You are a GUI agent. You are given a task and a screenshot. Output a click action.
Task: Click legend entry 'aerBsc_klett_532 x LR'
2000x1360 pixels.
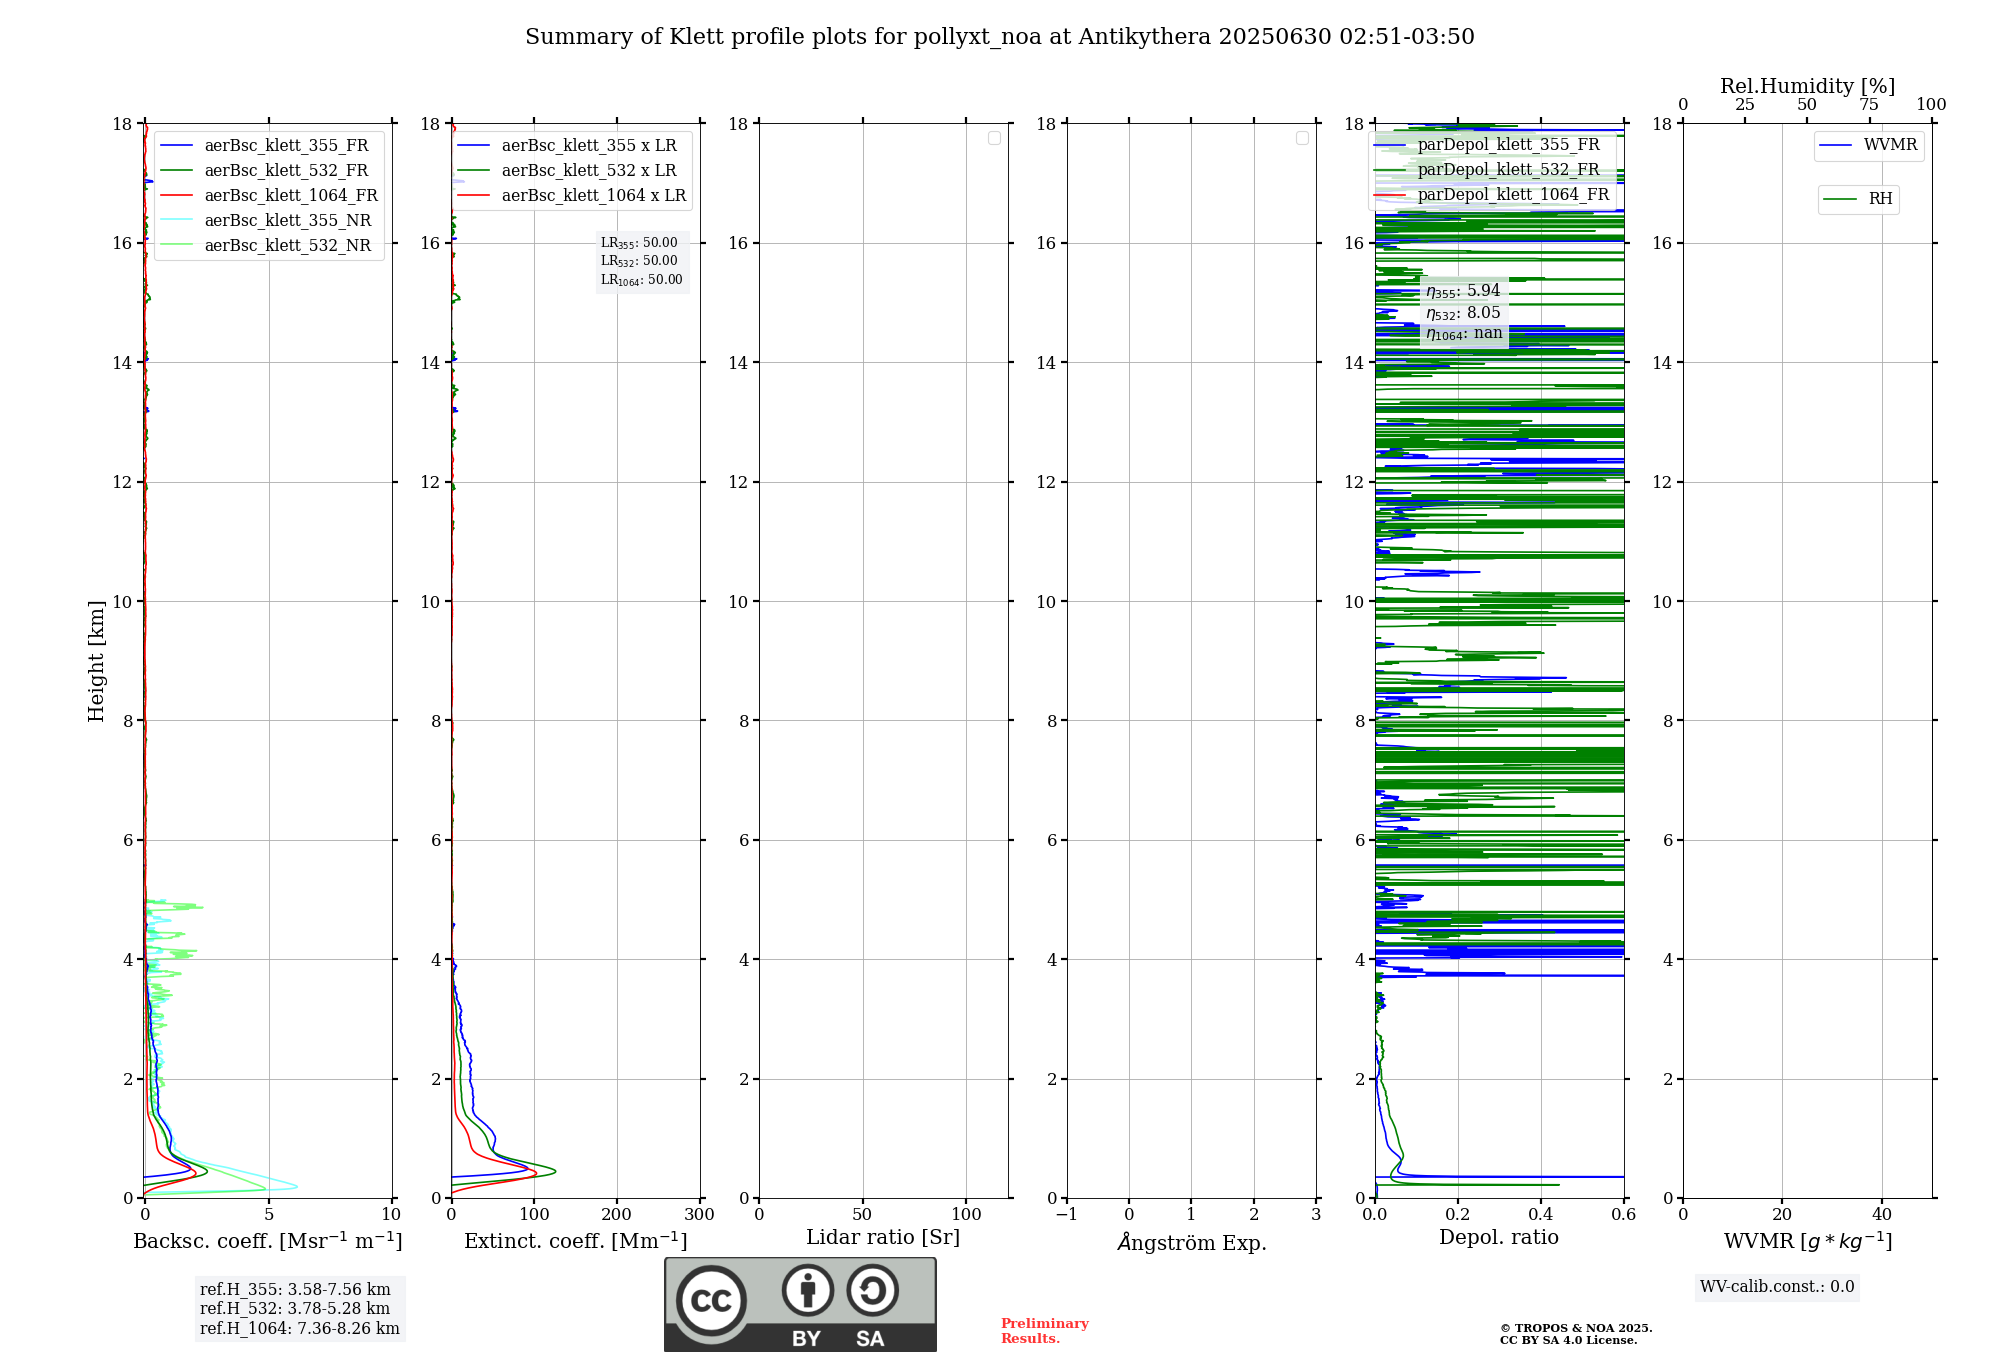(x=567, y=170)
